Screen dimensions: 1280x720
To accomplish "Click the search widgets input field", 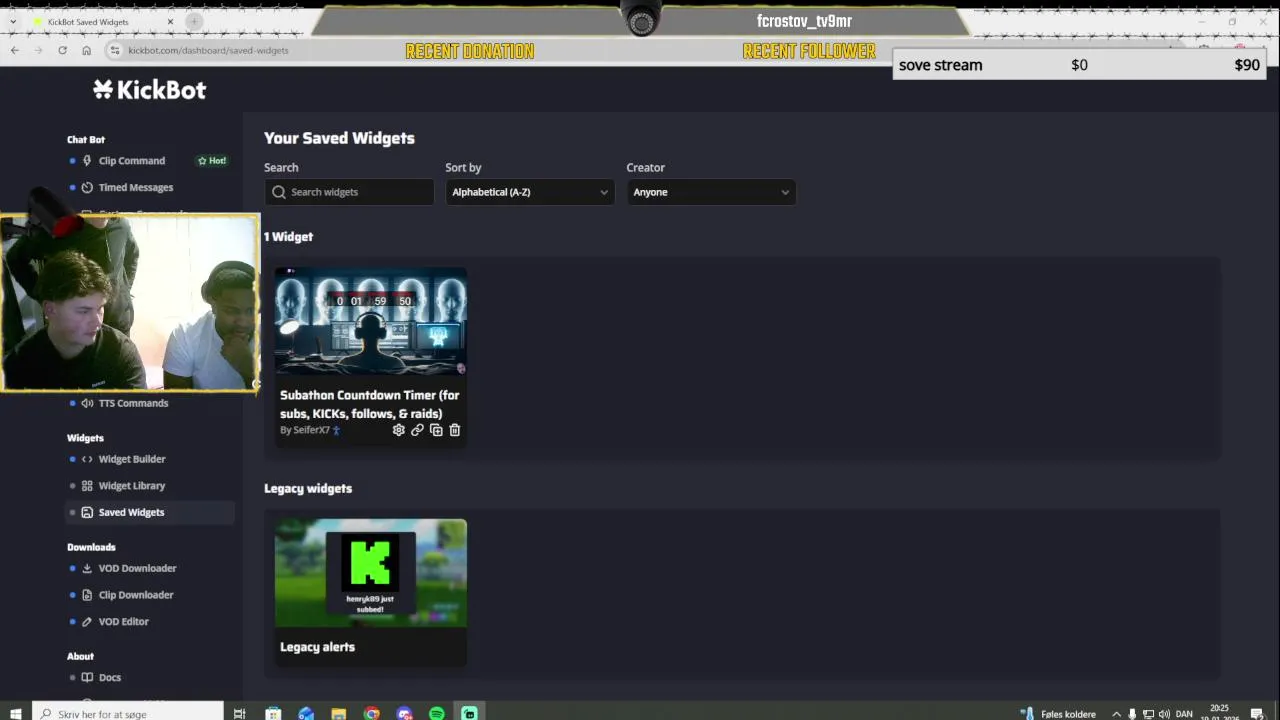I will (349, 192).
